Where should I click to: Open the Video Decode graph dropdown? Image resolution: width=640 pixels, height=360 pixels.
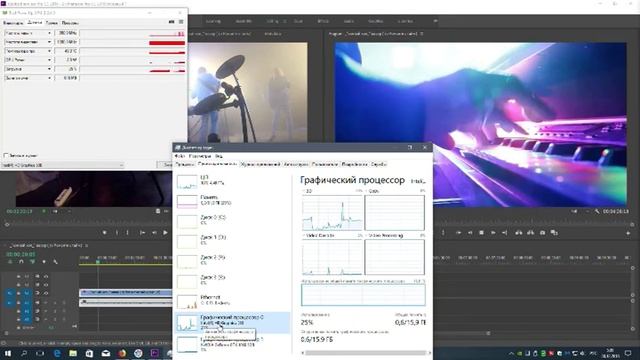click(303, 236)
